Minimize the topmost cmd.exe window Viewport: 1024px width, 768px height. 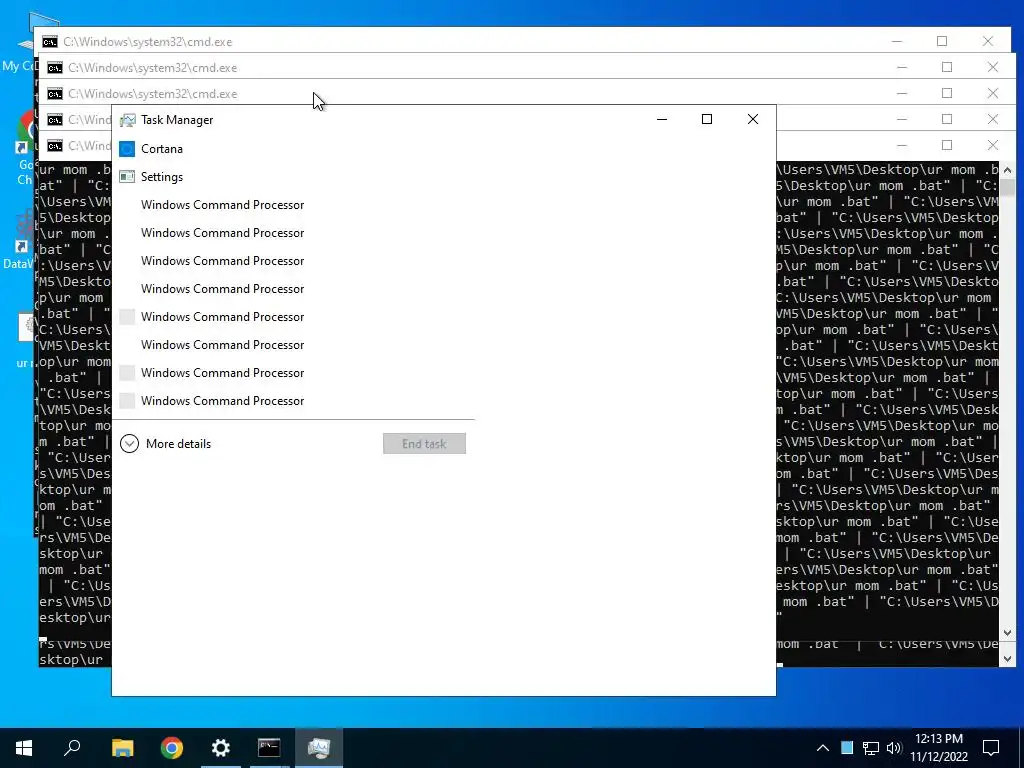[897, 42]
